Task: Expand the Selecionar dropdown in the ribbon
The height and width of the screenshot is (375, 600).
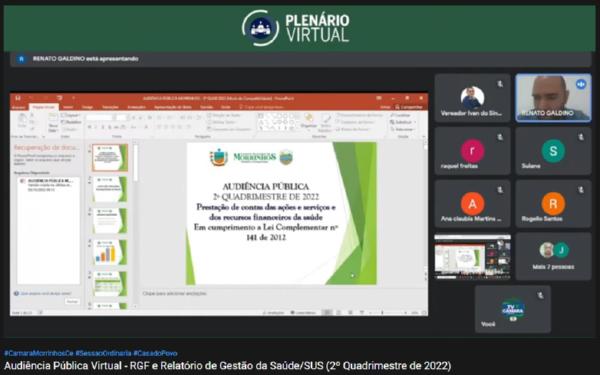Action: click(x=402, y=129)
